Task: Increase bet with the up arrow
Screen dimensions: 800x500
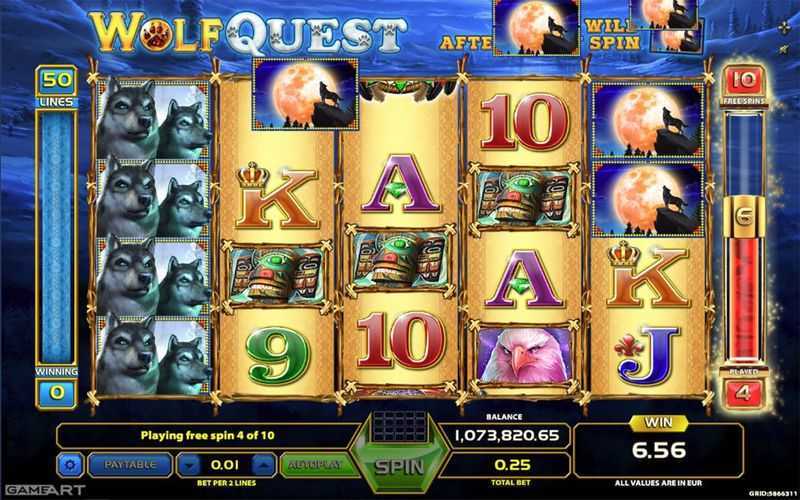Action: 264,465
